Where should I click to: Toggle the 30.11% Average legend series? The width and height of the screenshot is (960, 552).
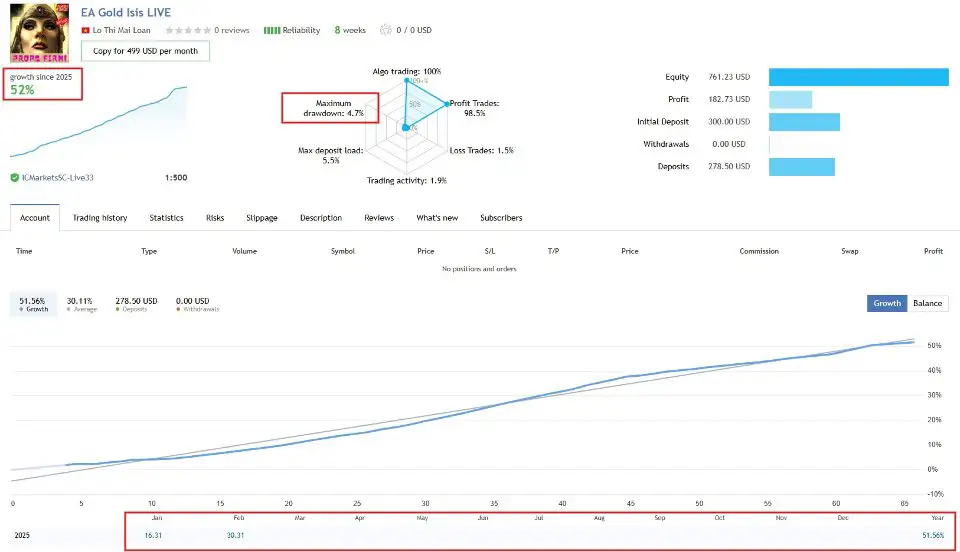point(80,303)
